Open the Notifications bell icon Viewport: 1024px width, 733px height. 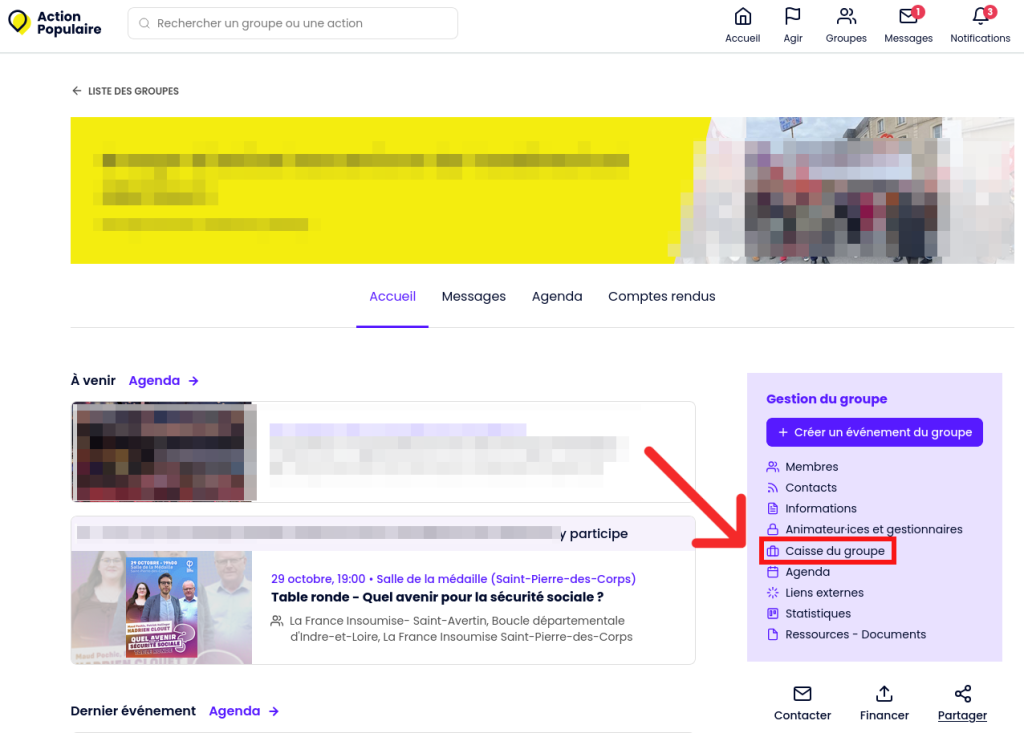(x=980, y=16)
